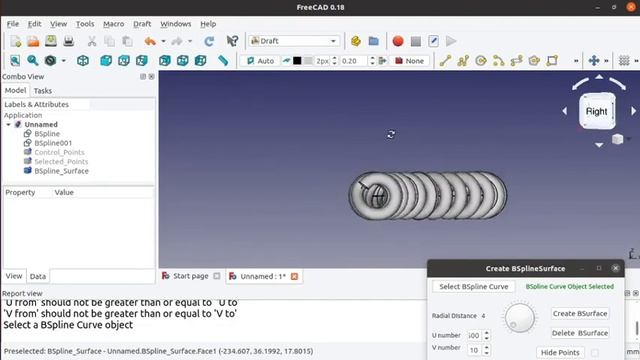Activate the What's This help pointer
640x360 pixels.
point(232,41)
